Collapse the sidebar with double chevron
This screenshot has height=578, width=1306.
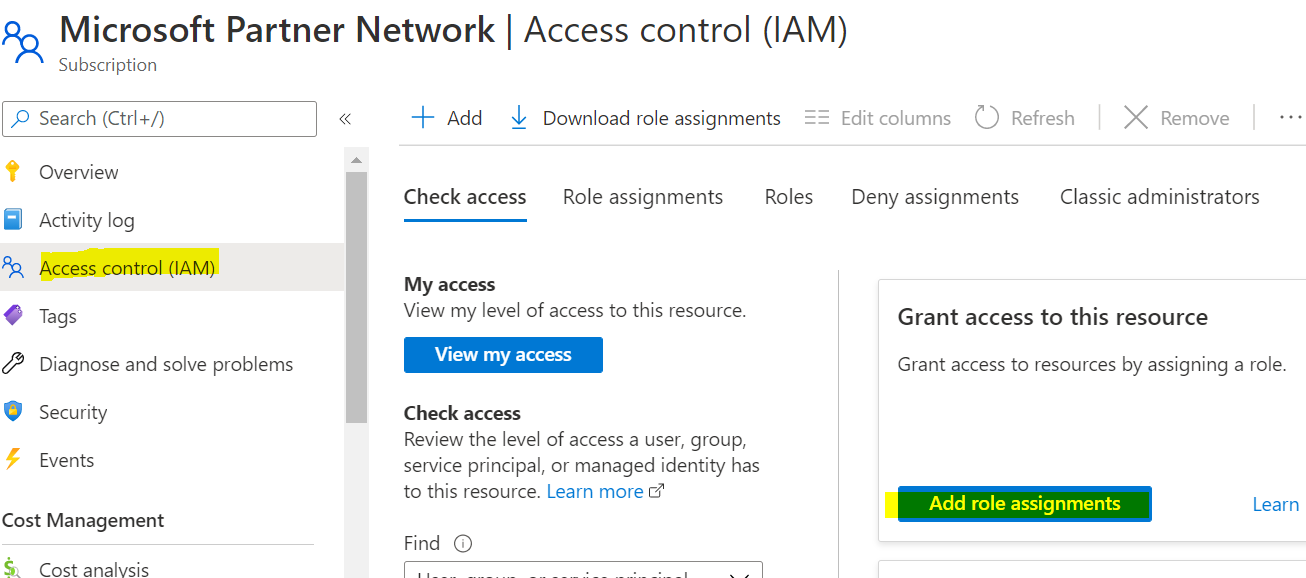tap(345, 118)
